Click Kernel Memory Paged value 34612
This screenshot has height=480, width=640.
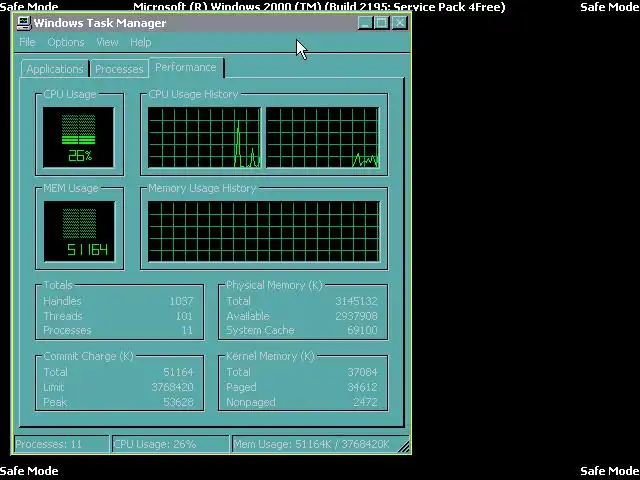(362, 387)
